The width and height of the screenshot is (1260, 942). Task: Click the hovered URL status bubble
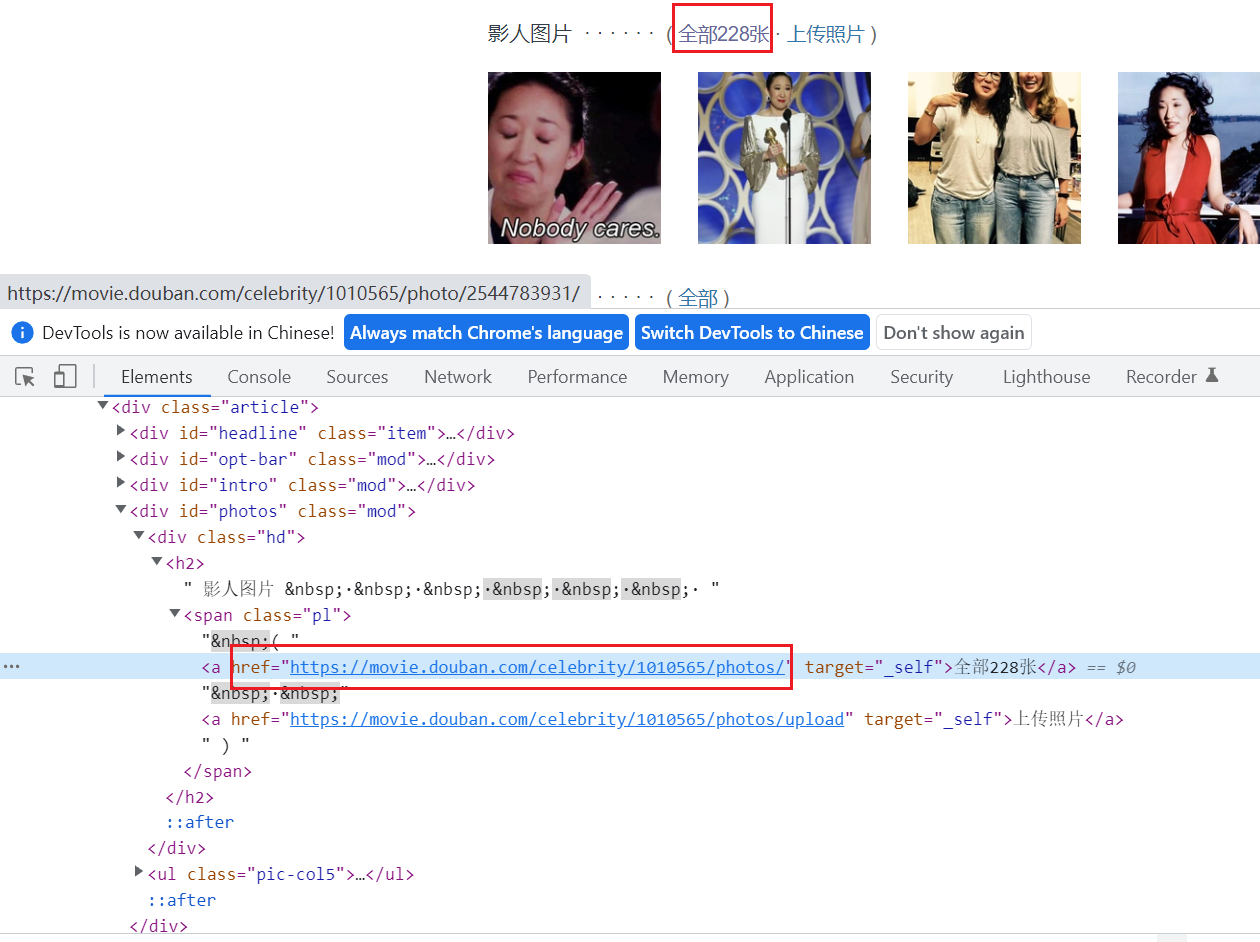point(295,293)
